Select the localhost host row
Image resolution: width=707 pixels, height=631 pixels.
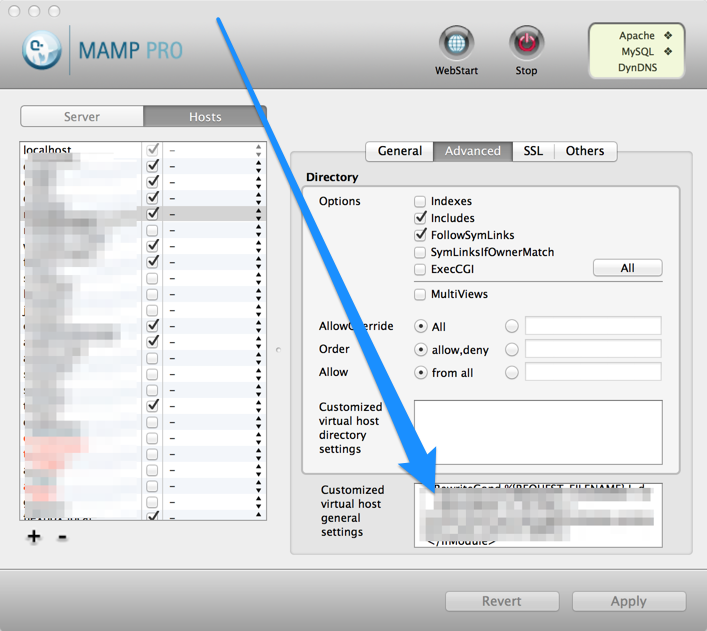tap(142, 150)
